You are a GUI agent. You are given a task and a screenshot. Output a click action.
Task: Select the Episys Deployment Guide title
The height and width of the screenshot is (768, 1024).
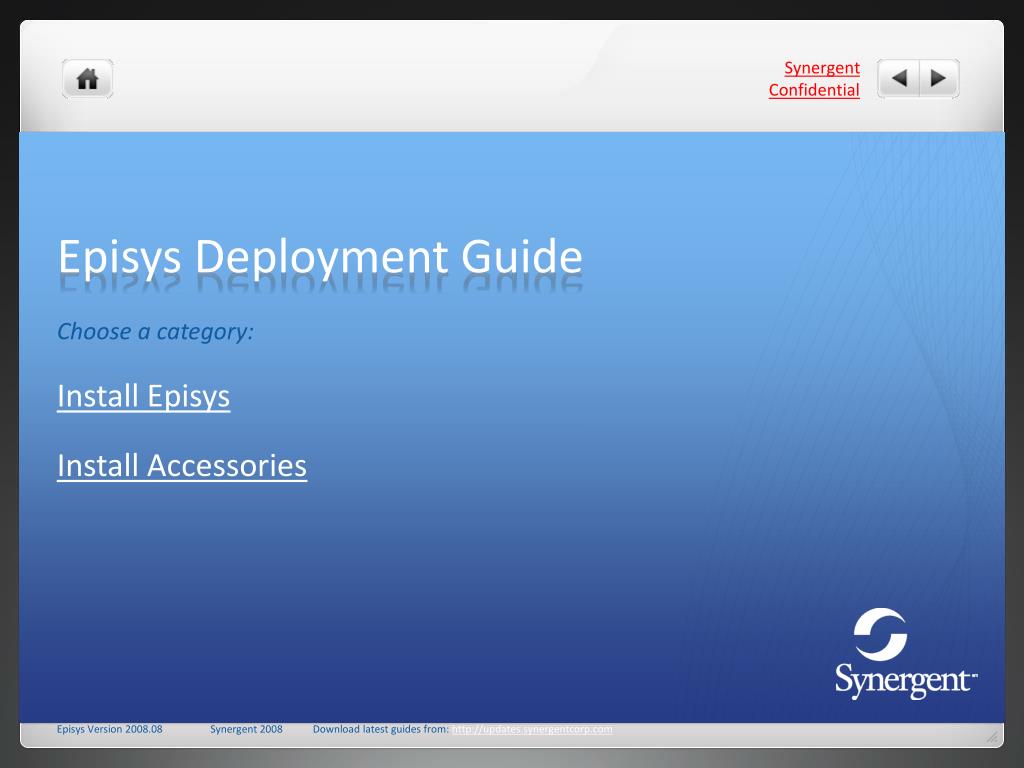tap(320, 257)
